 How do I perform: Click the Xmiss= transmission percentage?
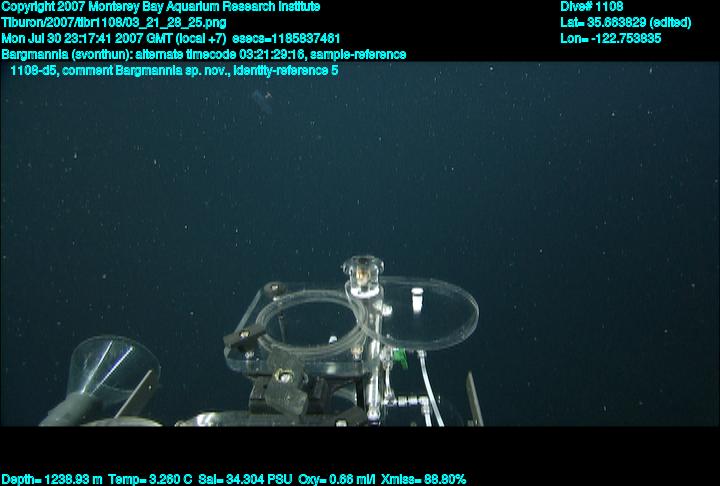pos(423,480)
